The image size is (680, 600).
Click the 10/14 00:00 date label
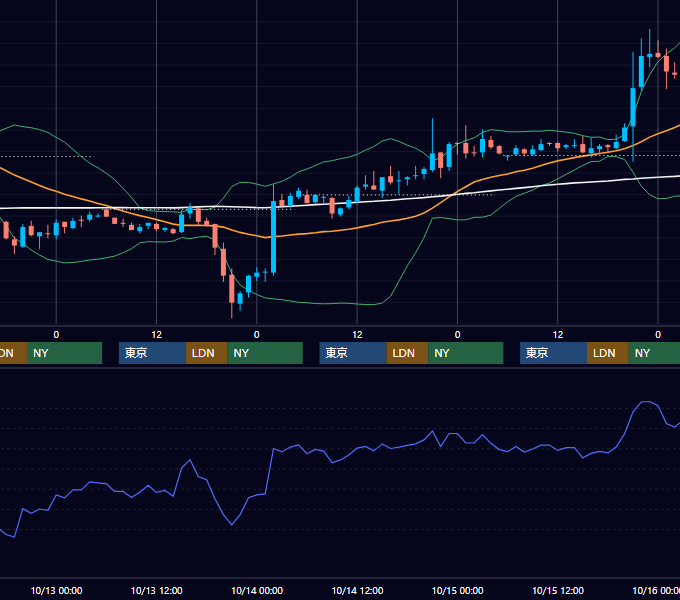point(257,590)
